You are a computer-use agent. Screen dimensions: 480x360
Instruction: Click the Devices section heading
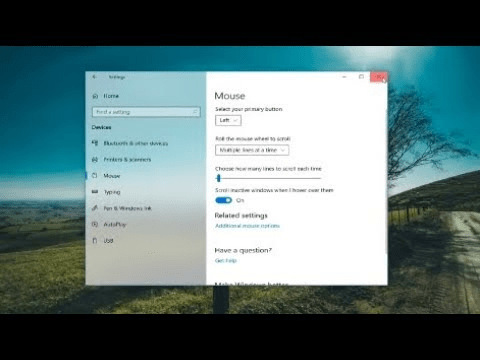click(x=101, y=127)
